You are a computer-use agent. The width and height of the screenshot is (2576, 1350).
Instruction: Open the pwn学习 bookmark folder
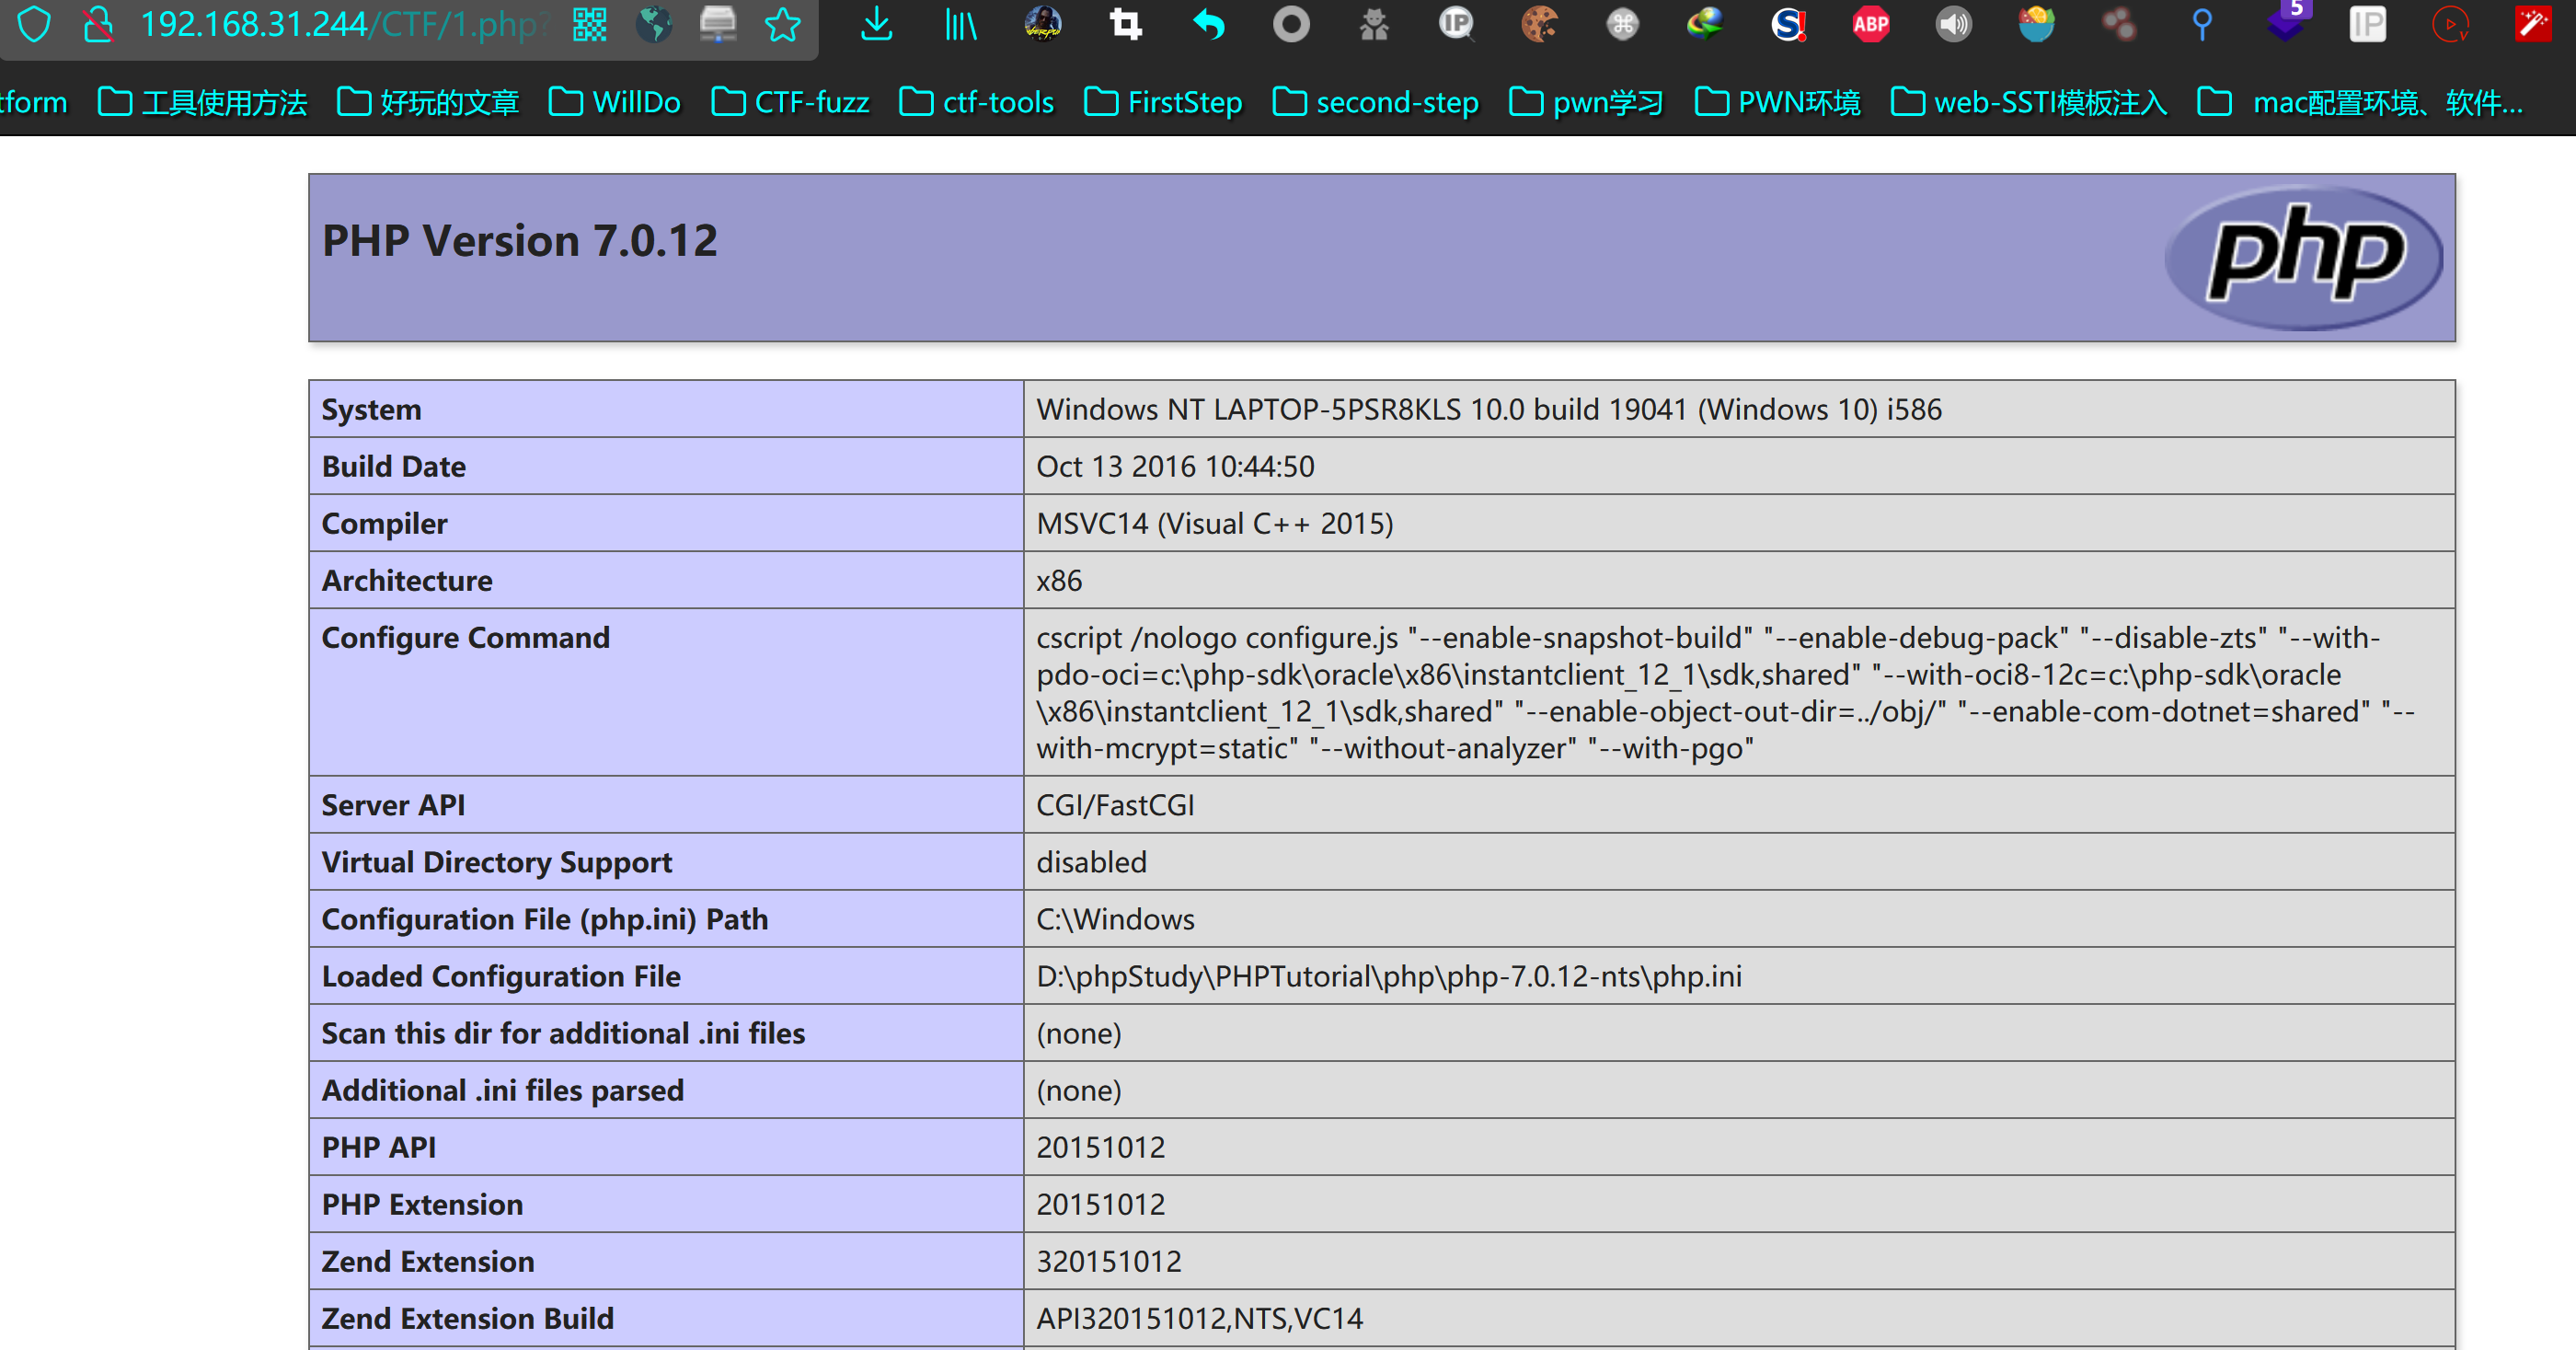[1584, 101]
